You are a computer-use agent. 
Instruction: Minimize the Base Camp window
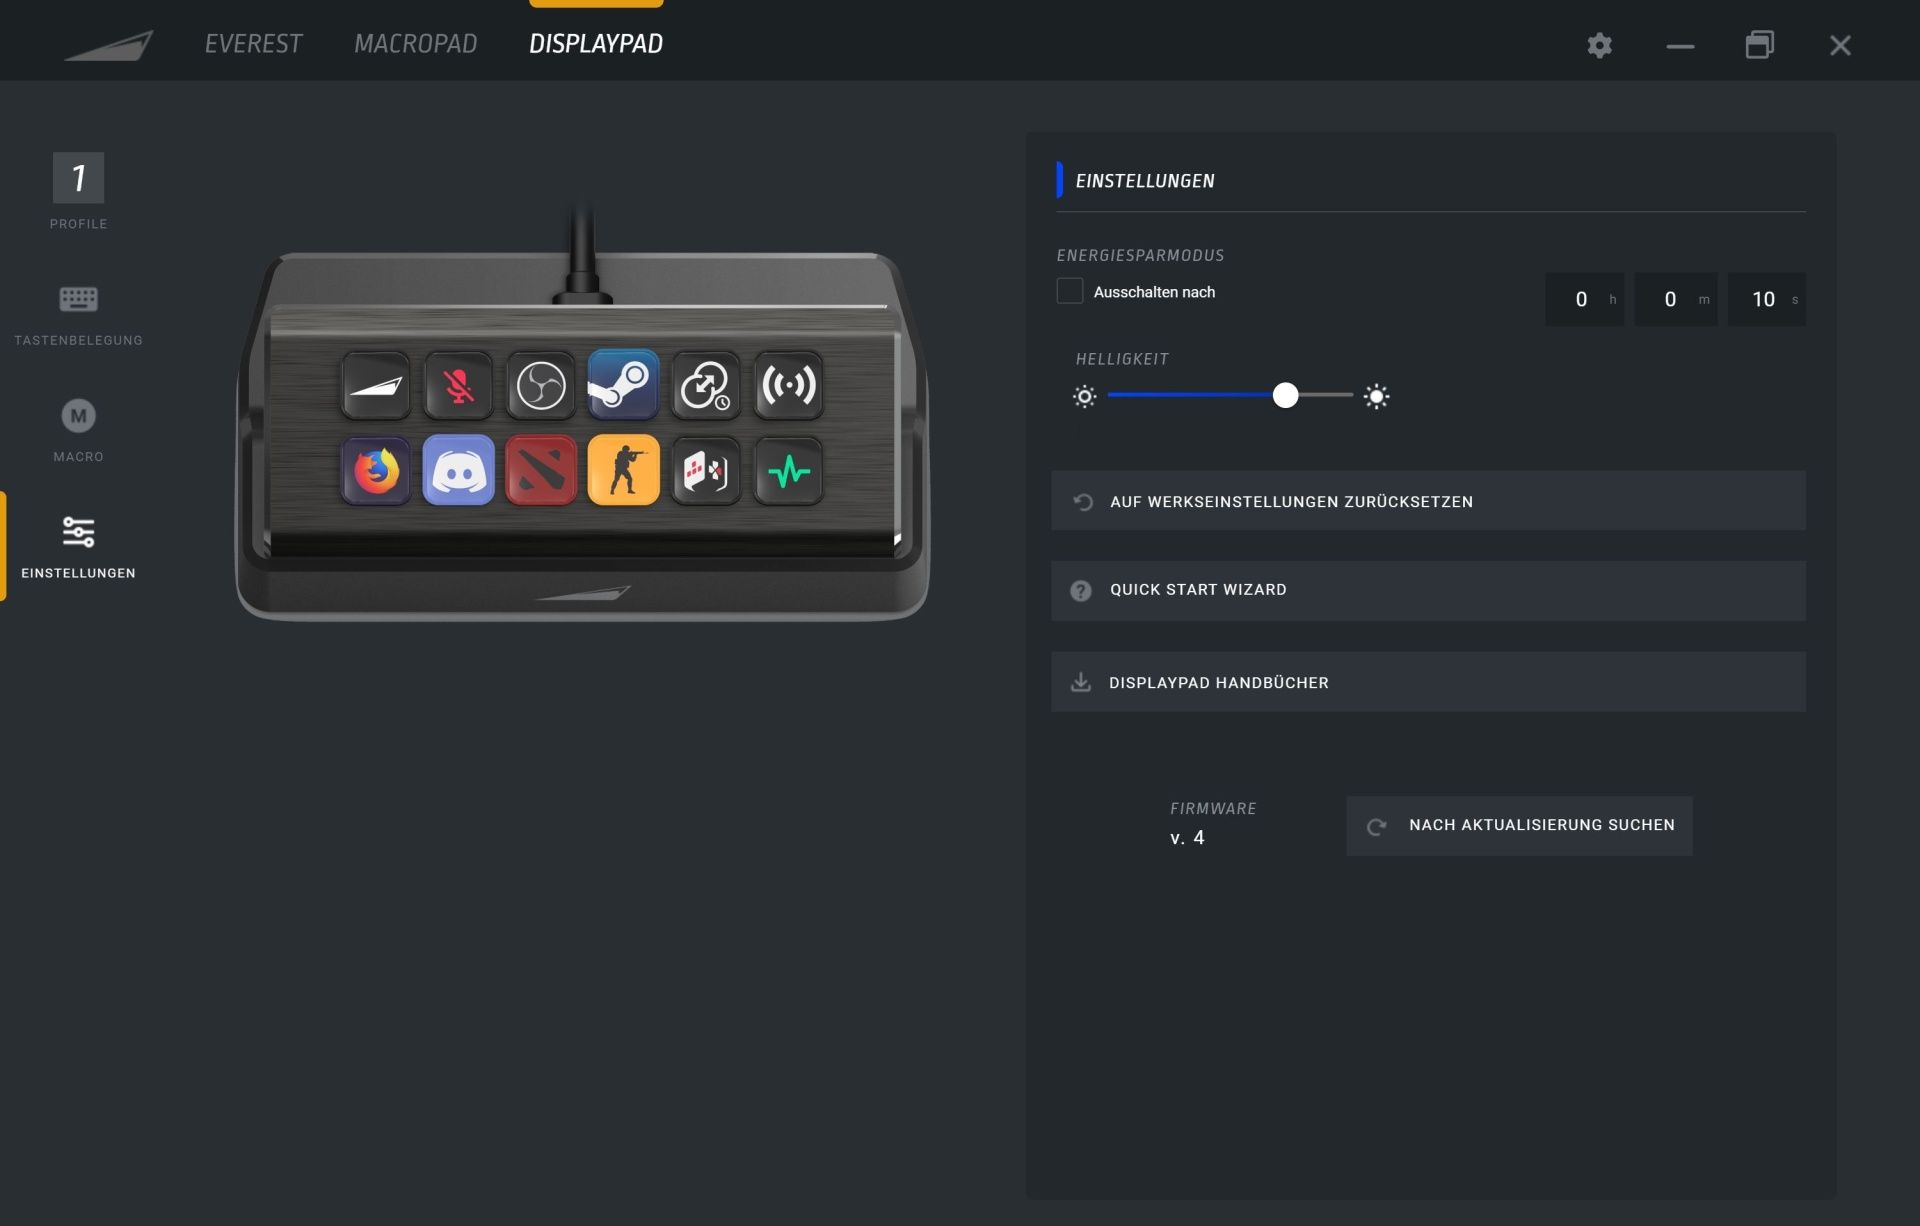[1680, 45]
